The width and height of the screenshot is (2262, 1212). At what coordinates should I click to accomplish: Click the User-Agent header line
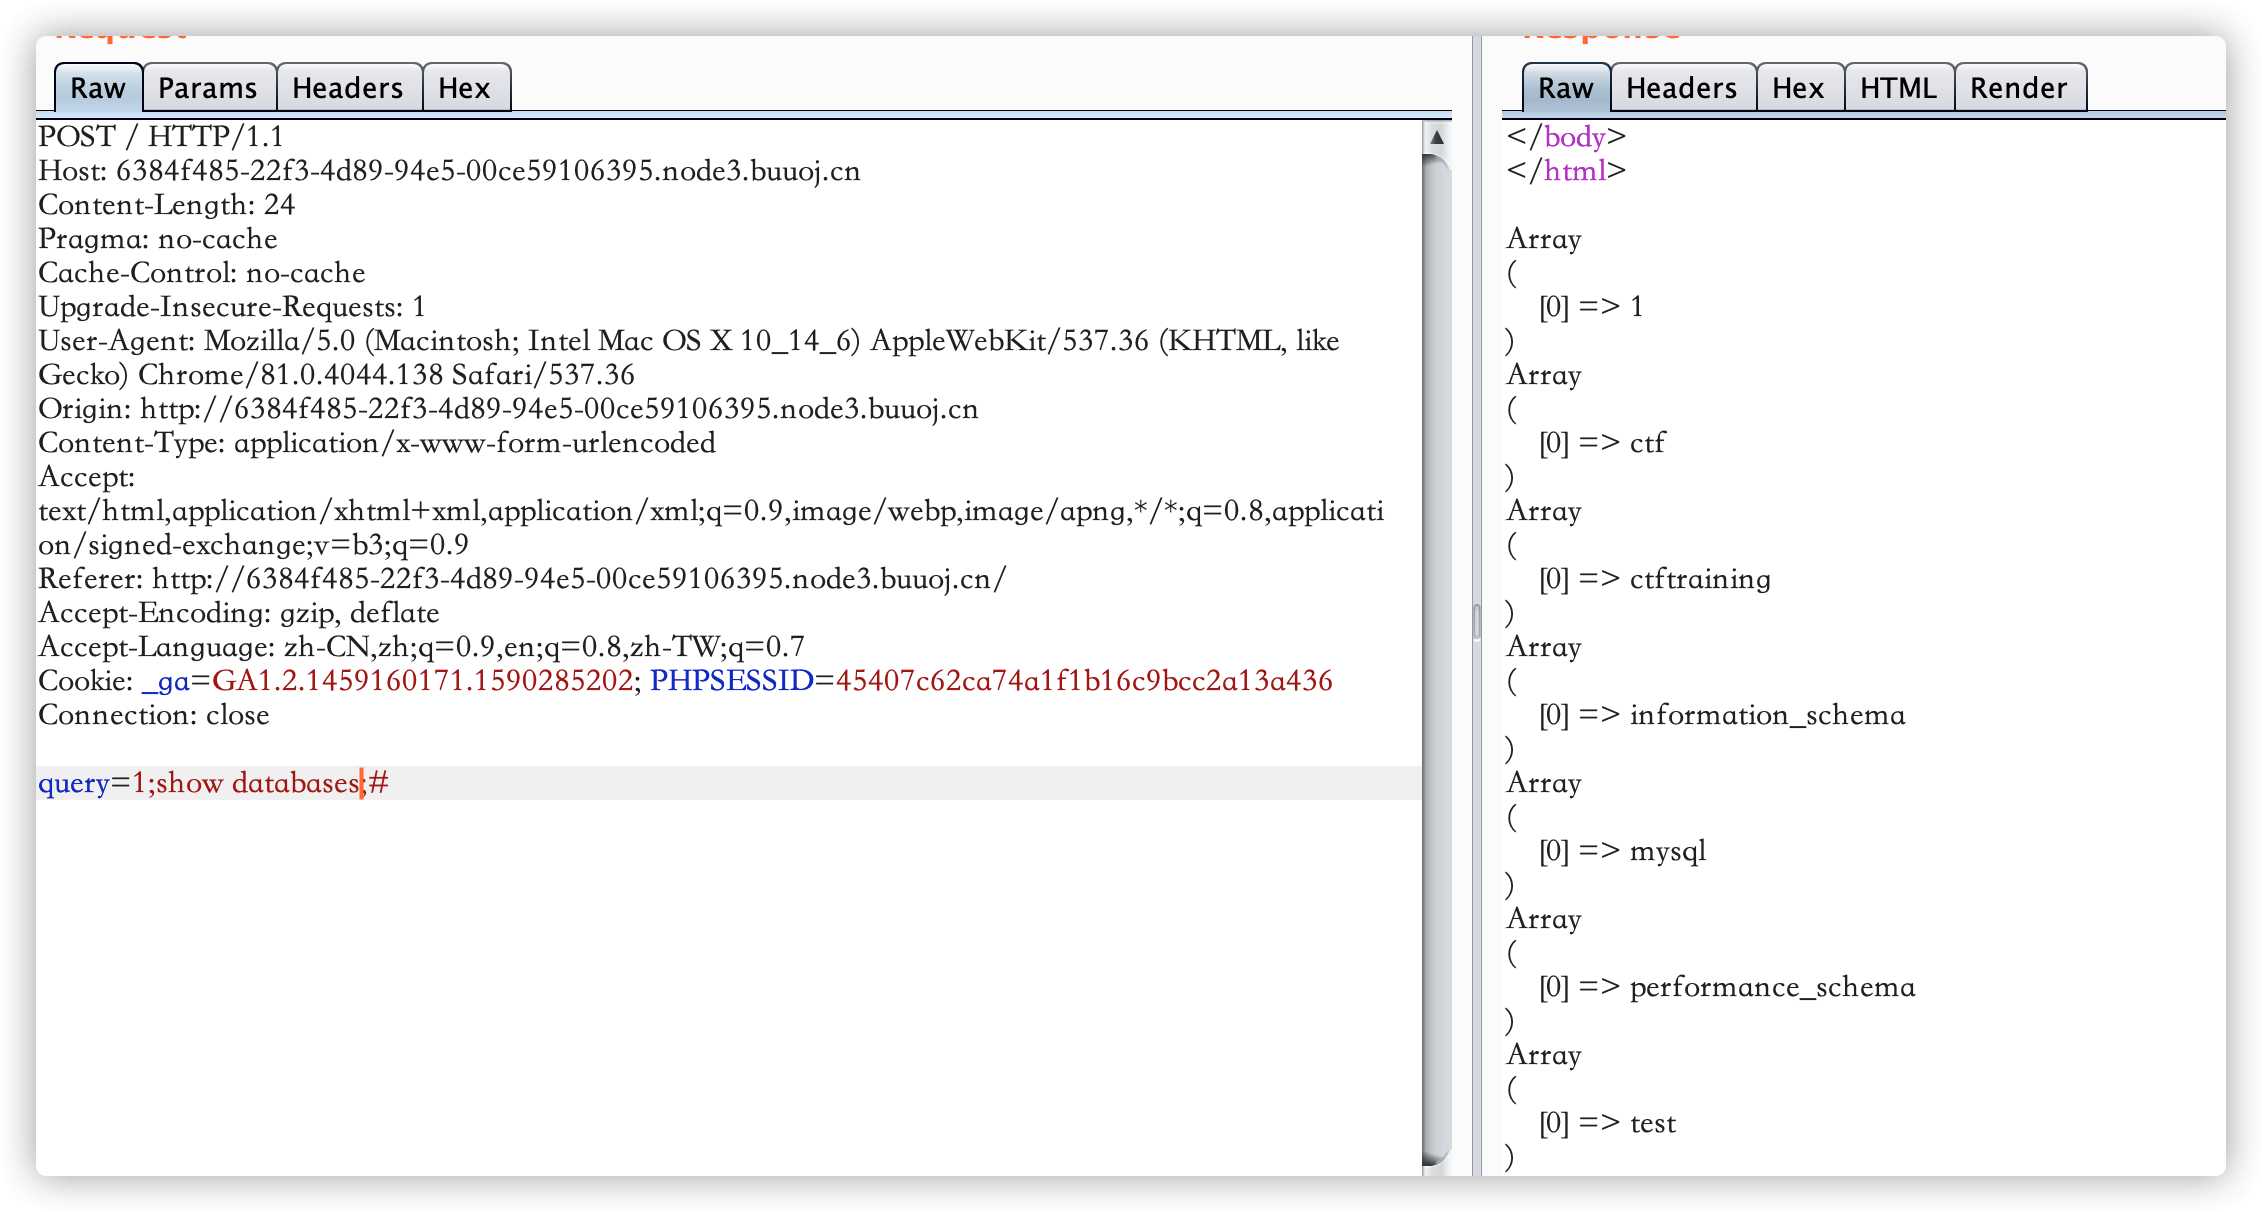click(x=689, y=358)
